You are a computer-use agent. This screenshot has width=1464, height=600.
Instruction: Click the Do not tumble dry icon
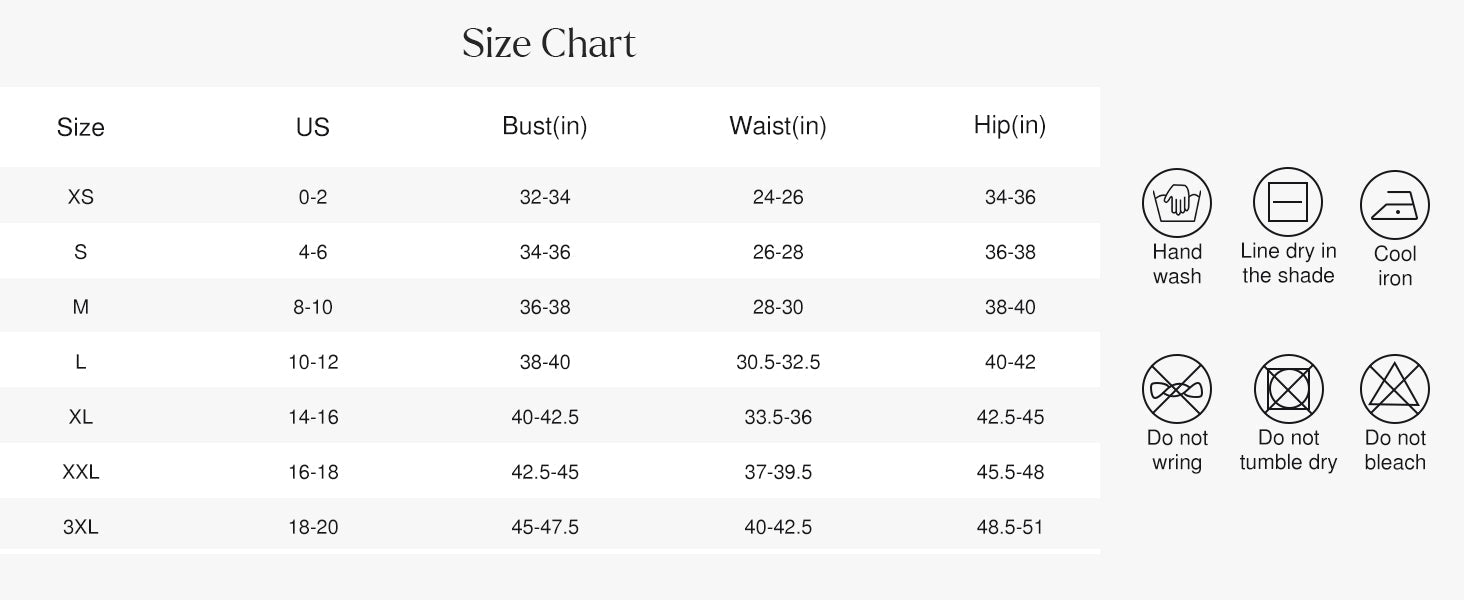pyautogui.click(x=1288, y=389)
